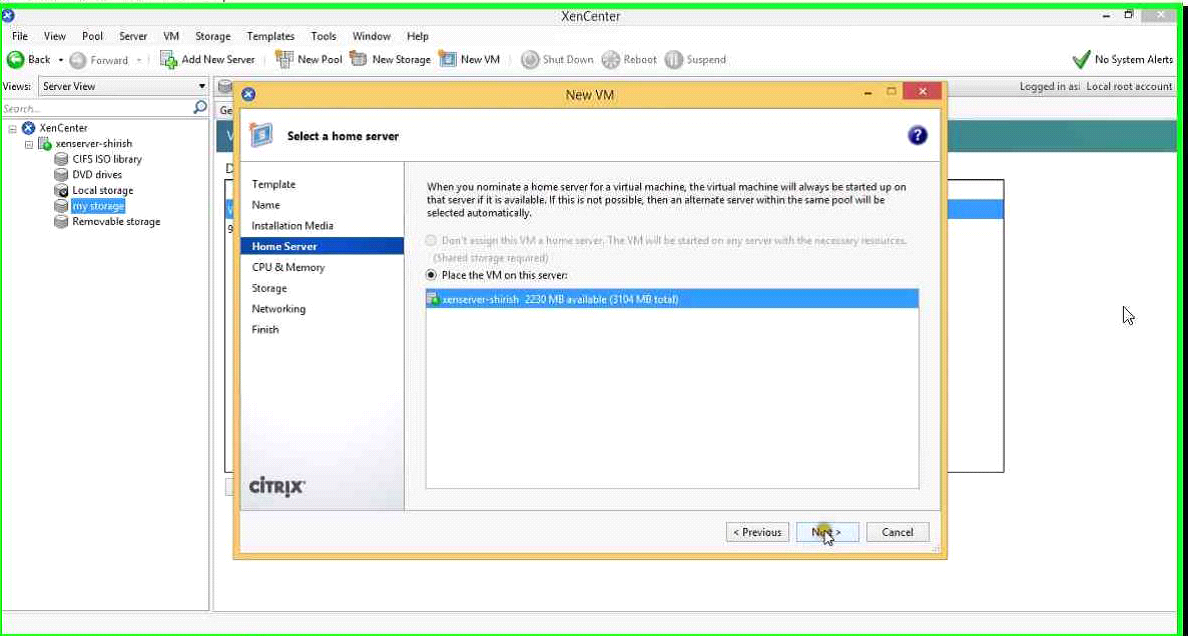
Task: Go to the CPU & Memory wizard step
Action: click(x=288, y=267)
